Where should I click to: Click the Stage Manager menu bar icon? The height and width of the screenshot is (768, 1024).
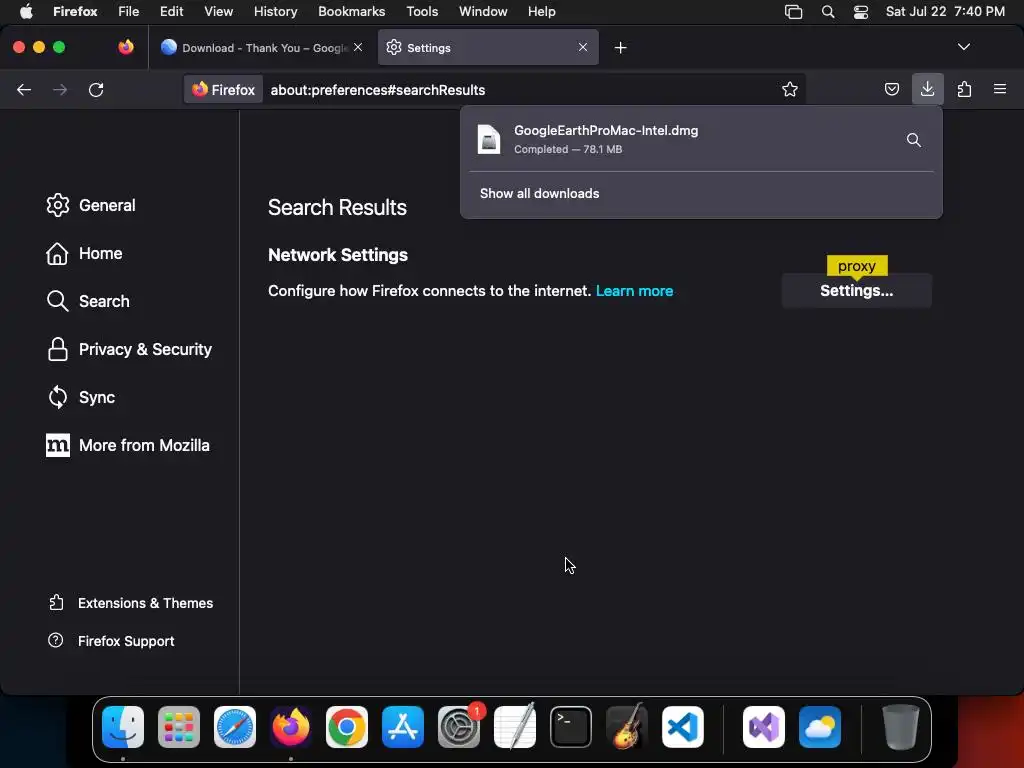[x=793, y=12]
